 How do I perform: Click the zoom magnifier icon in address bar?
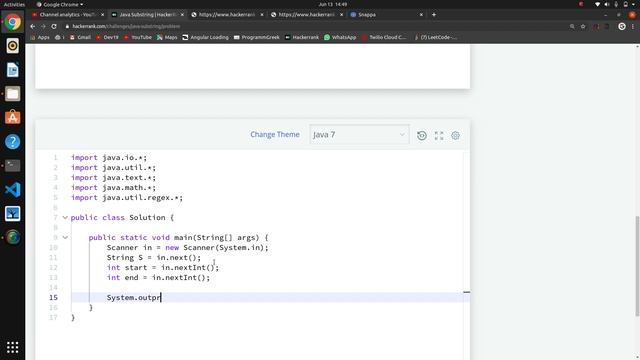coord(572,26)
